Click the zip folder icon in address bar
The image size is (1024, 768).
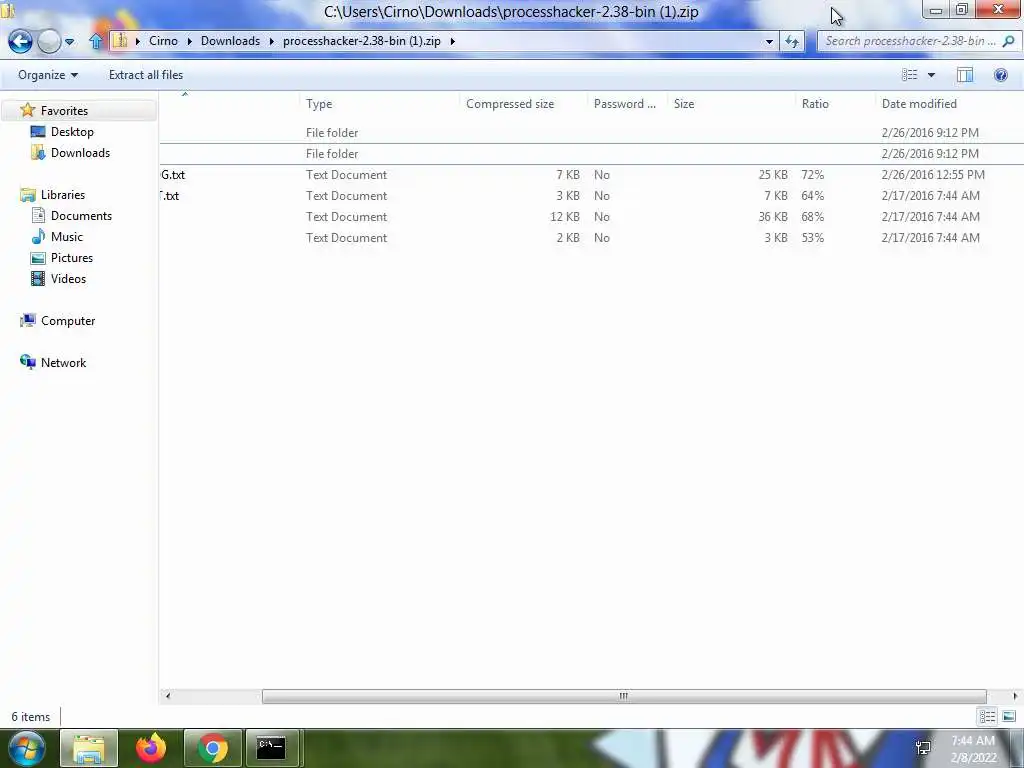[120, 40]
